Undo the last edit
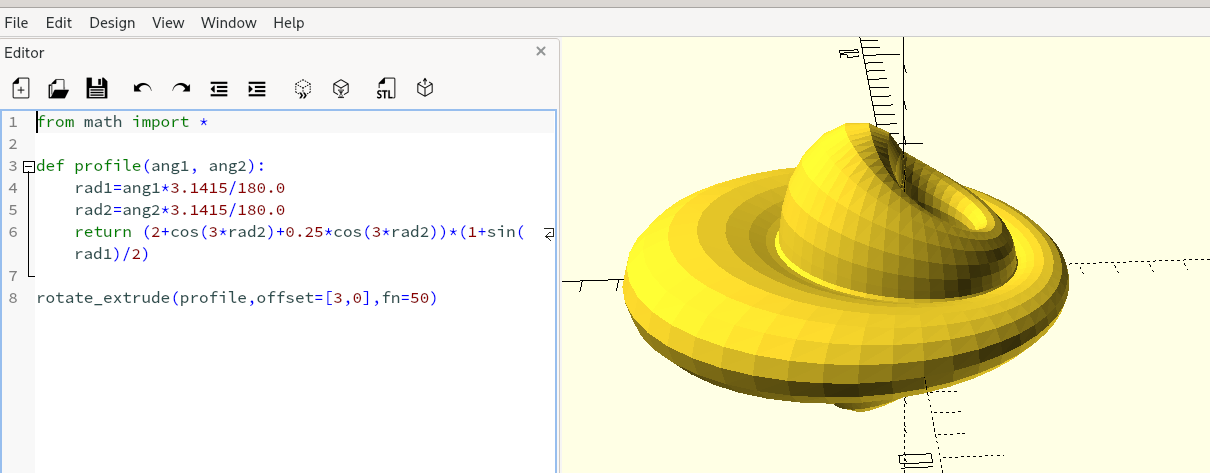The image size is (1210, 473). [142, 89]
